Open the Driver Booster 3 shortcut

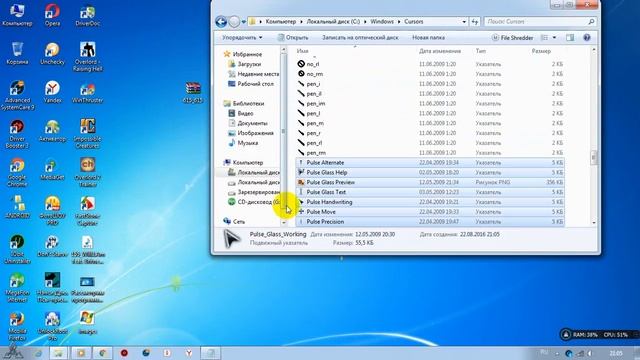(17, 133)
